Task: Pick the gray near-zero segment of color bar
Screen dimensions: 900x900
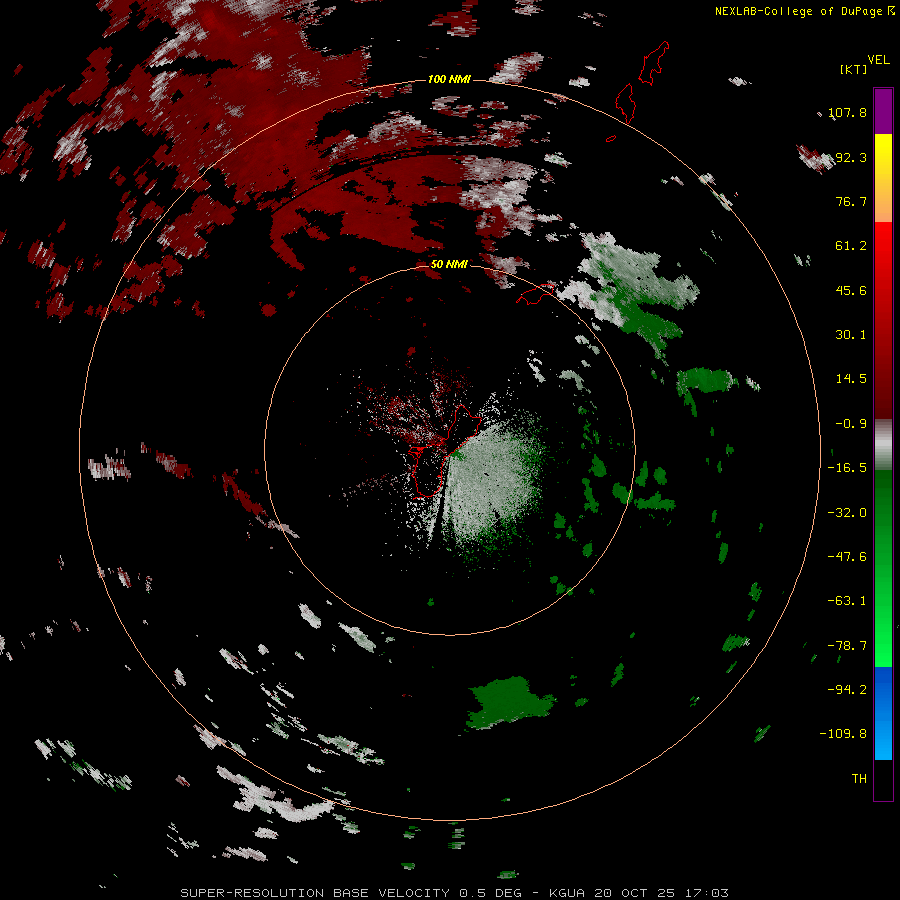Action: click(x=883, y=445)
